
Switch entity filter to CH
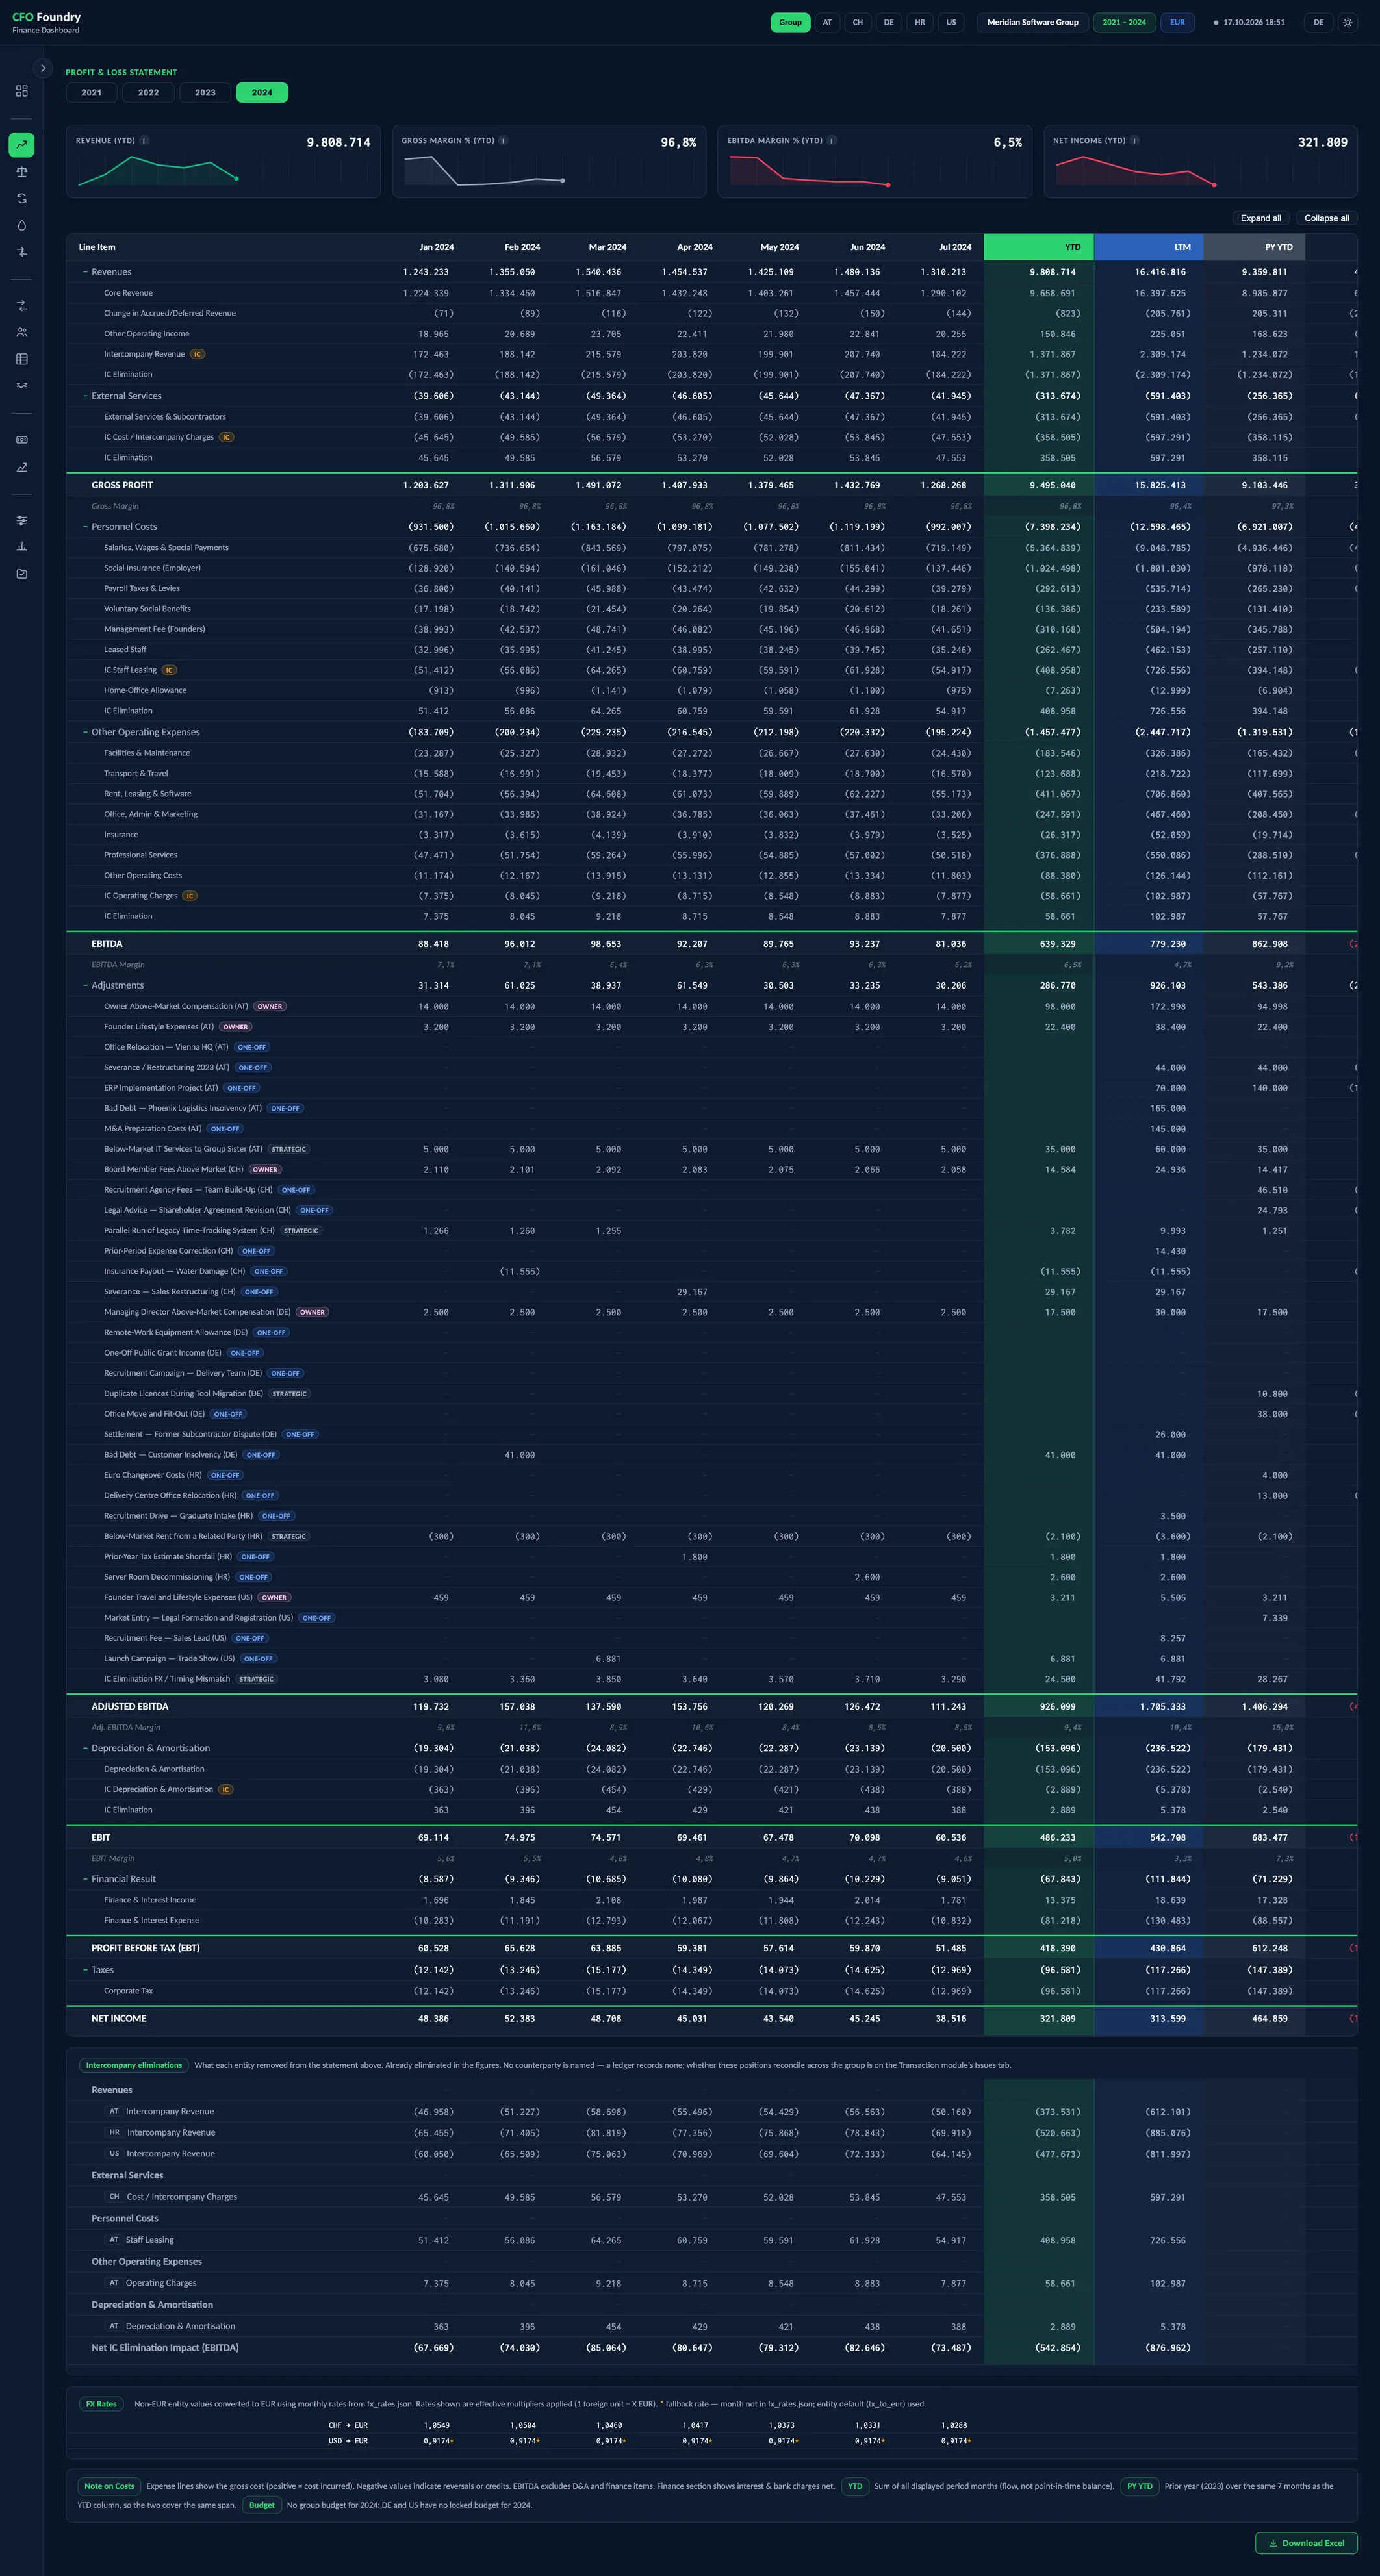pyautogui.click(x=857, y=22)
